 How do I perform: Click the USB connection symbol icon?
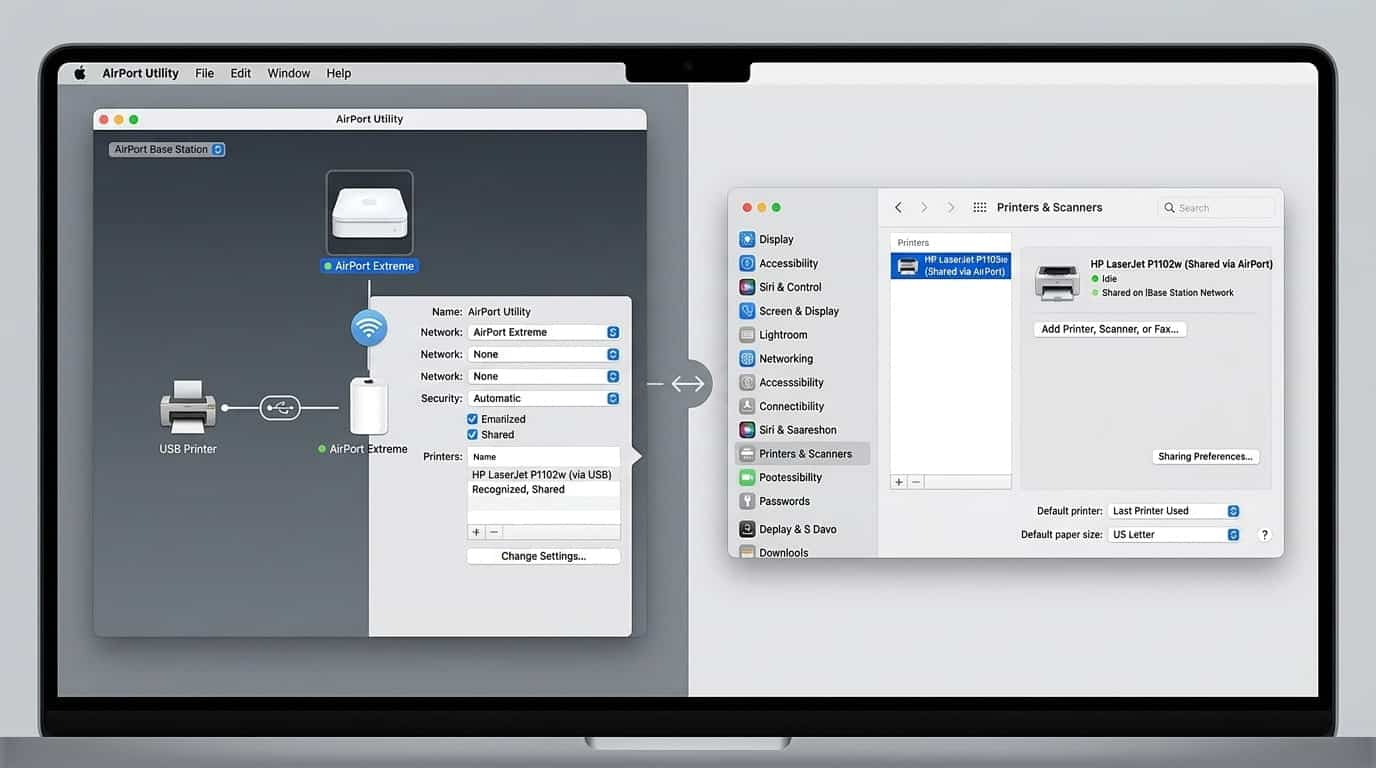click(x=279, y=407)
